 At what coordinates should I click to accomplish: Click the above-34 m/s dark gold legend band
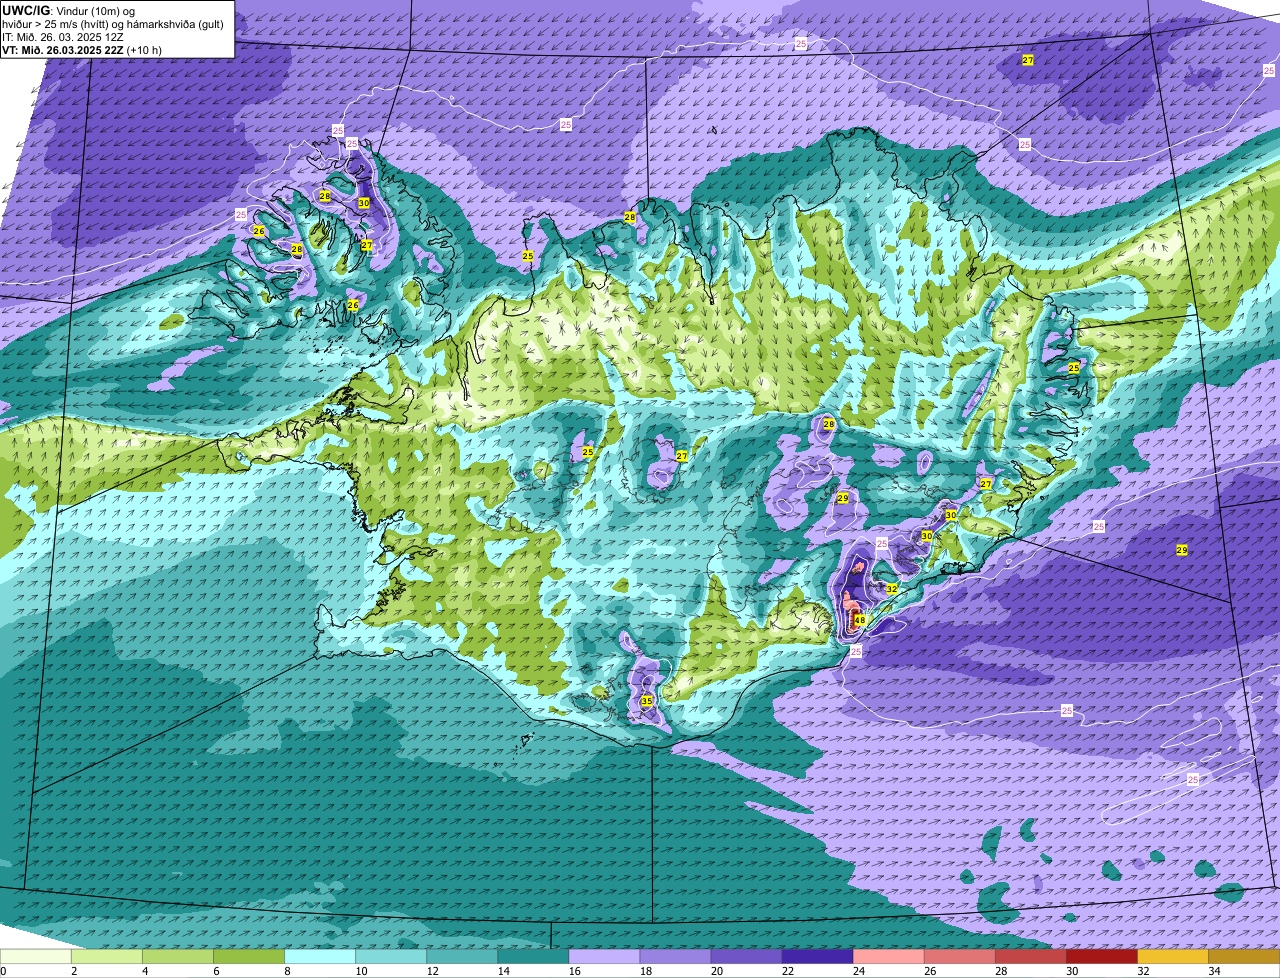1244,957
